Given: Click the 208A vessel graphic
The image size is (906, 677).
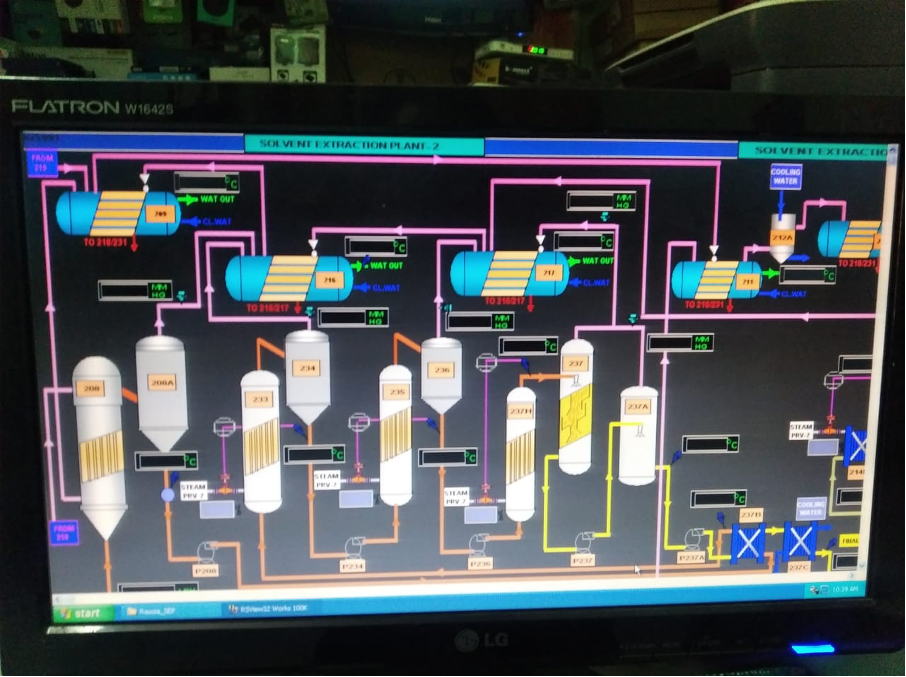Looking at the screenshot, I should tap(161, 391).
